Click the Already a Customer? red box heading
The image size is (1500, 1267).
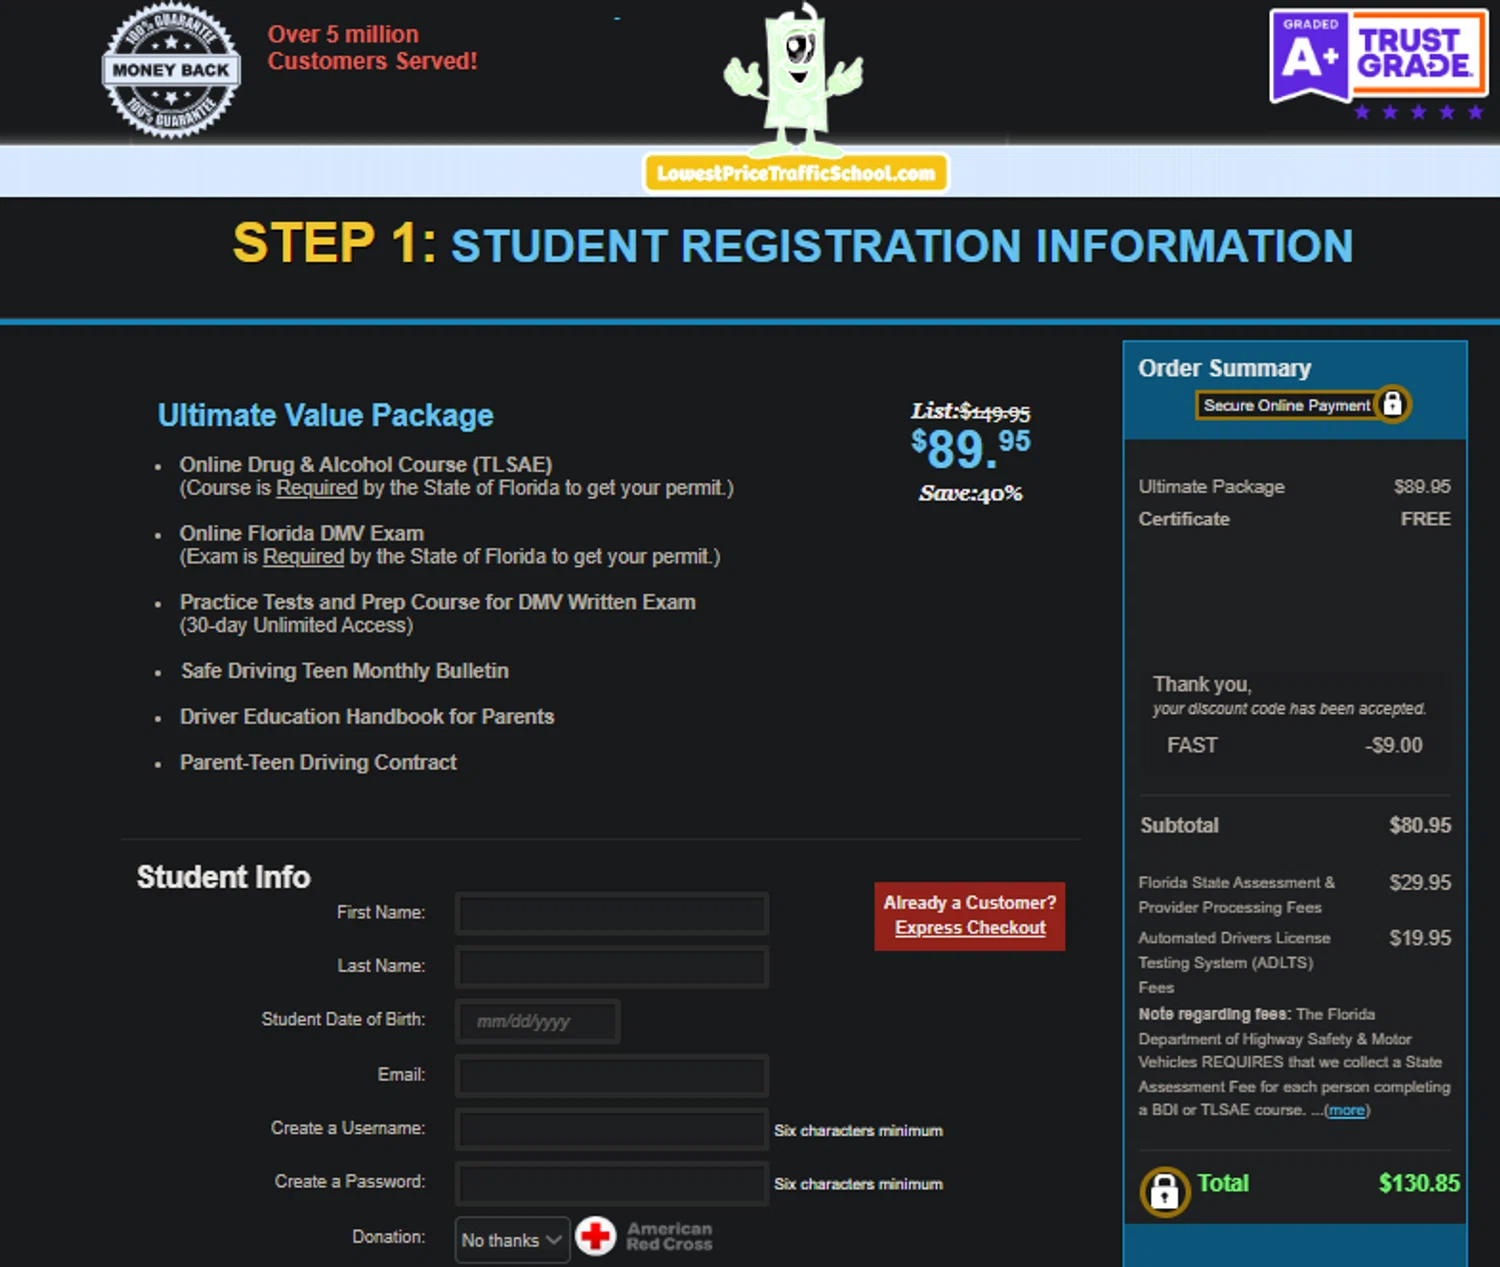[x=970, y=903]
